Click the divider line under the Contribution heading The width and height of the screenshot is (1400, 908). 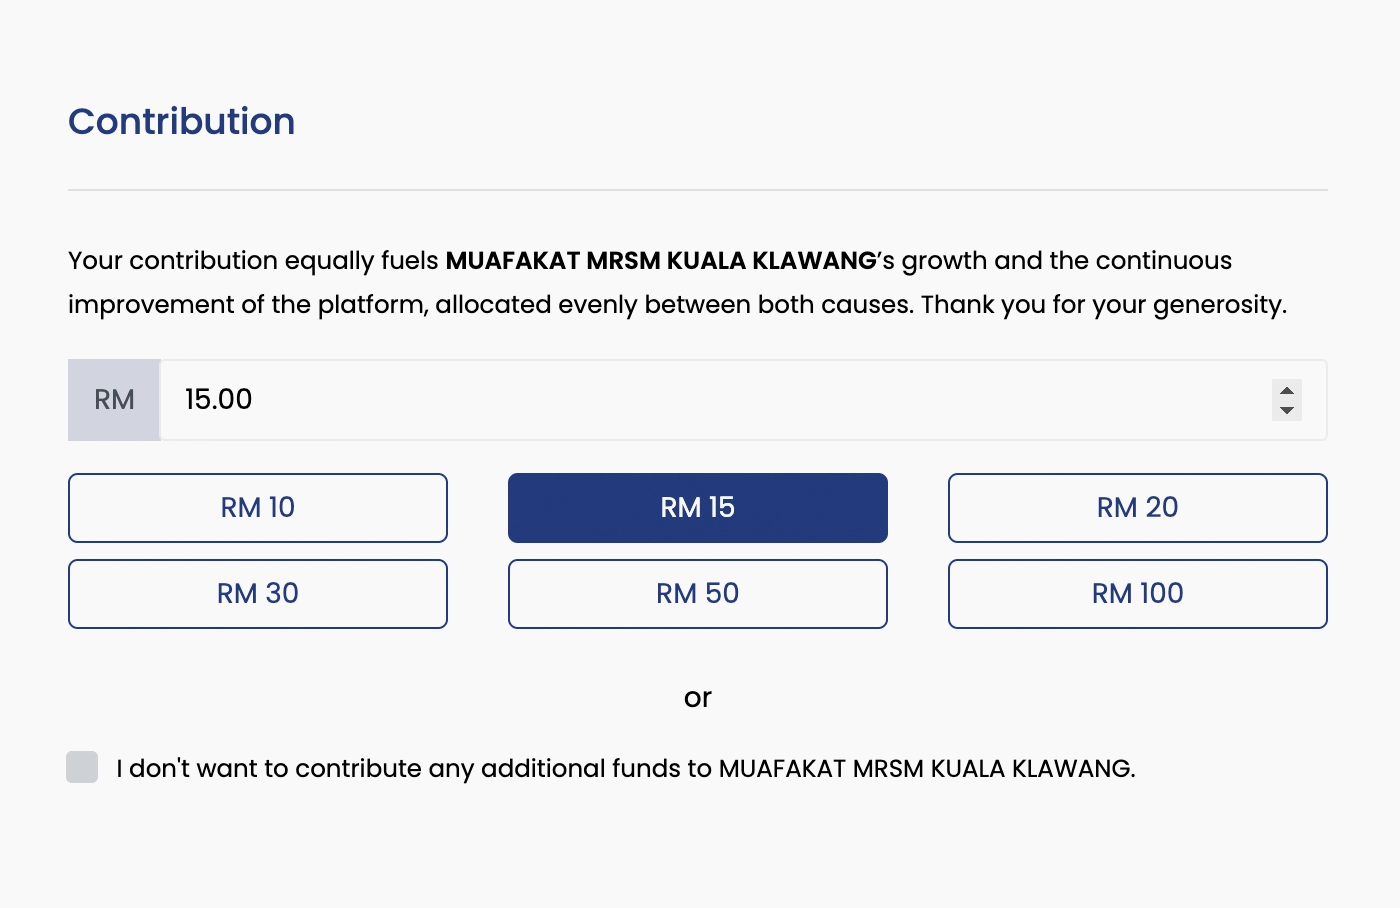pos(698,190)
